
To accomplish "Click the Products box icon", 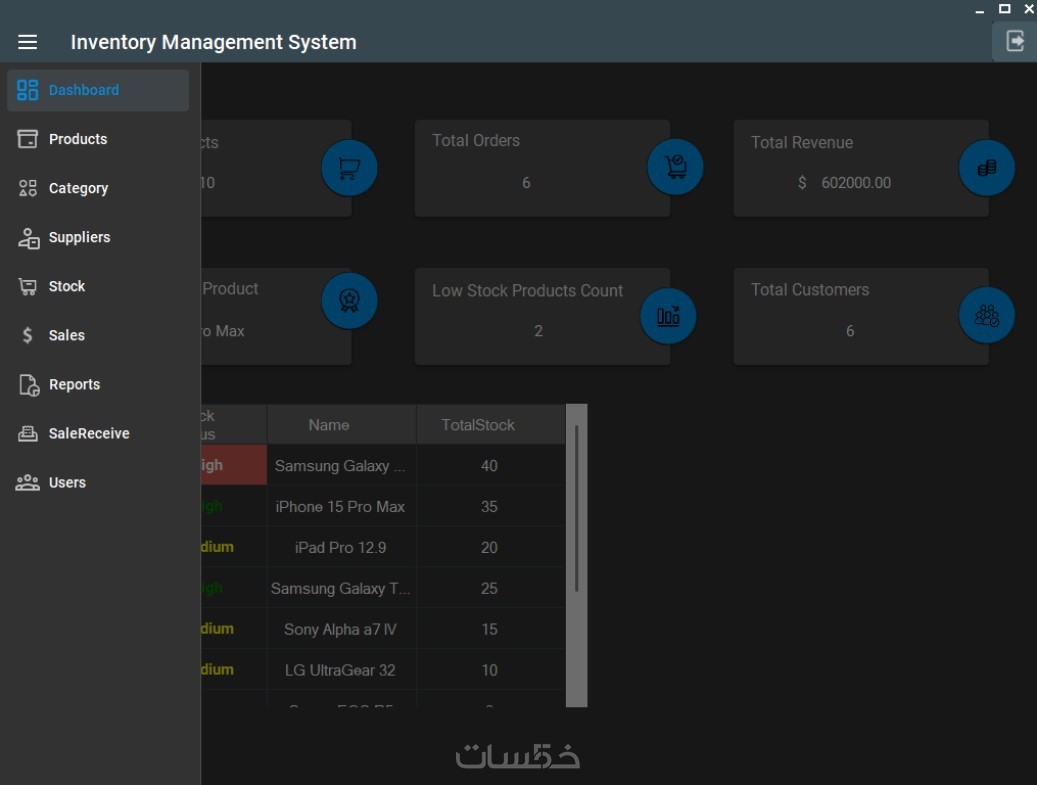I will (27, 139).
